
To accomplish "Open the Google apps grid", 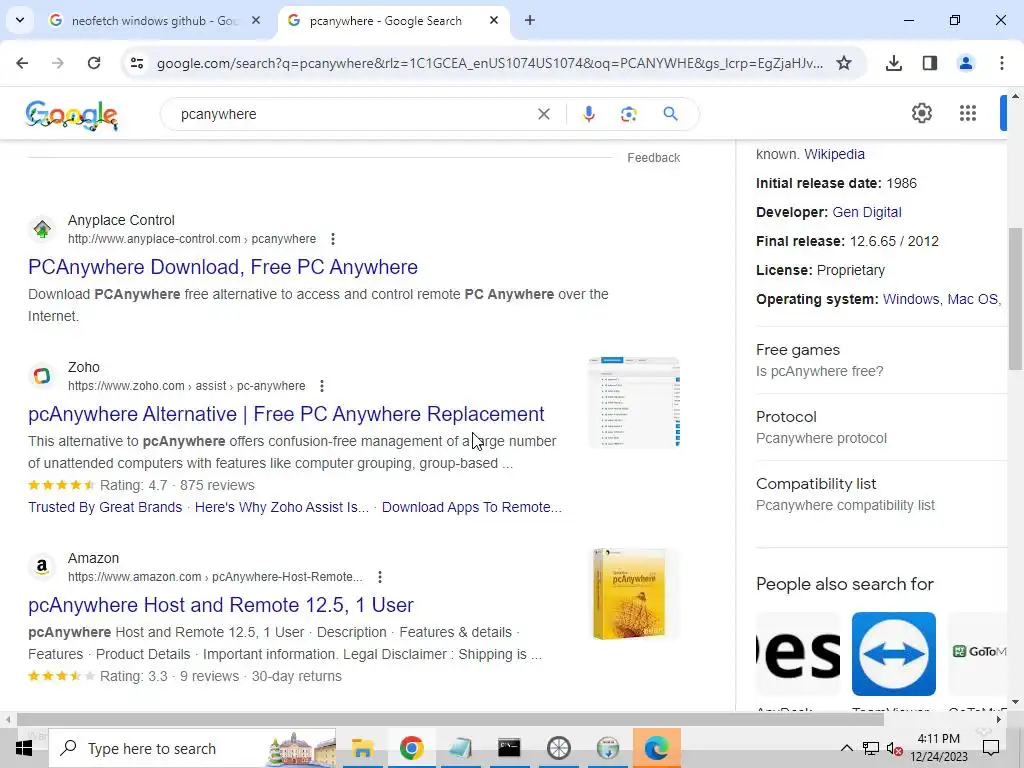I will point(968,113).
